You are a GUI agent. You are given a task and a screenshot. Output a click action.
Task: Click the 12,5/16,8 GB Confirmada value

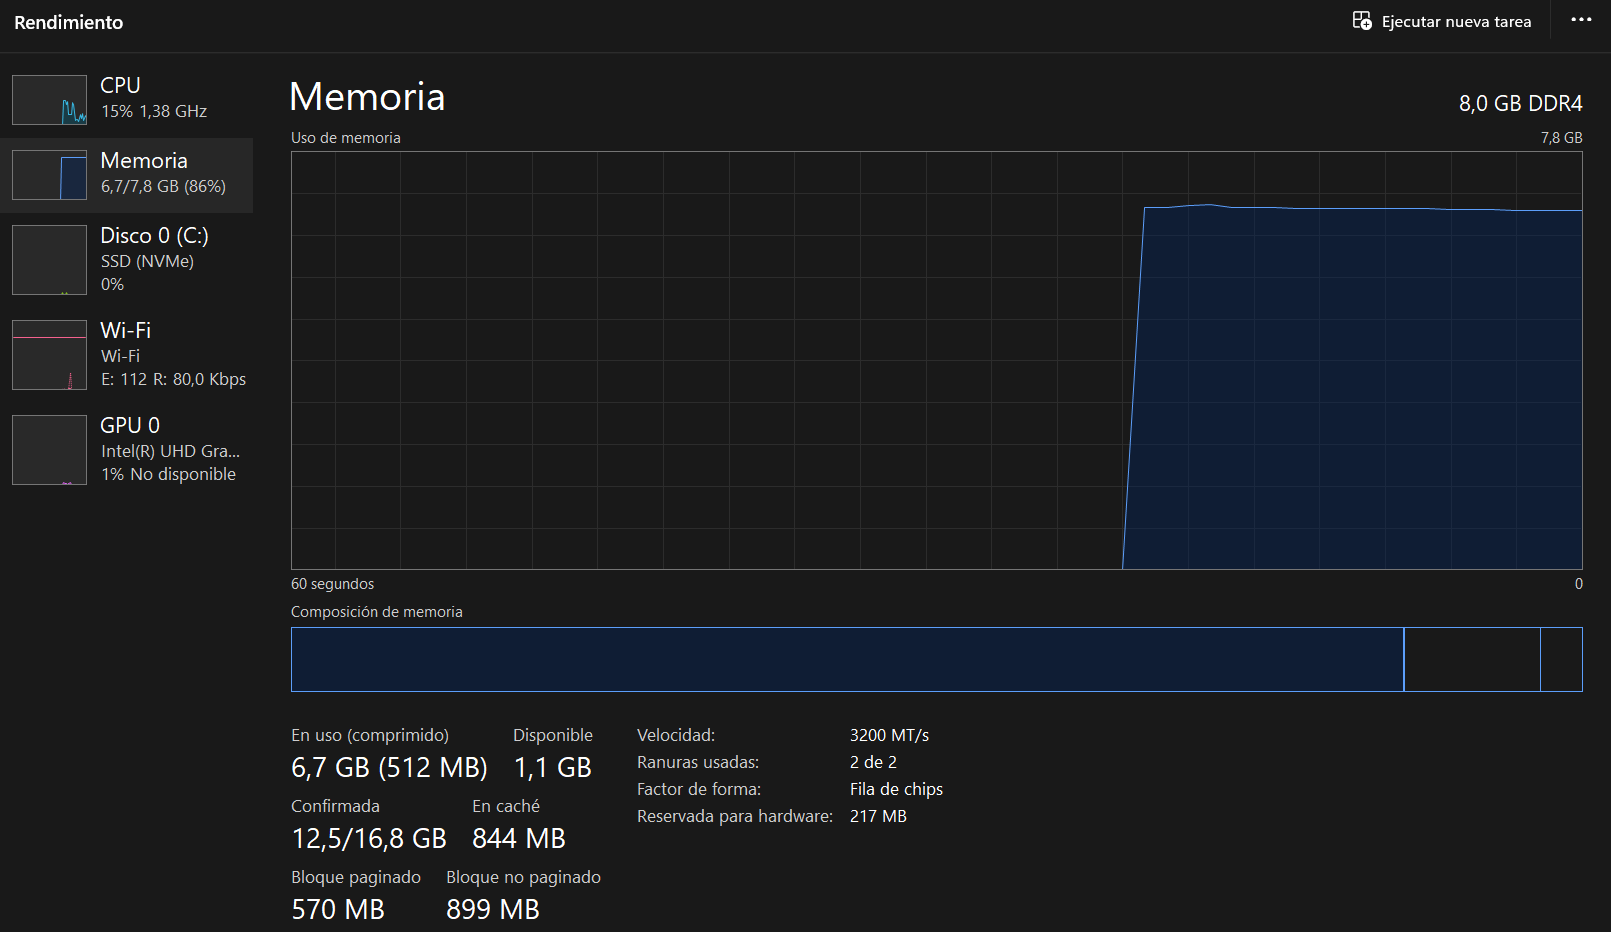click(369, 838)
